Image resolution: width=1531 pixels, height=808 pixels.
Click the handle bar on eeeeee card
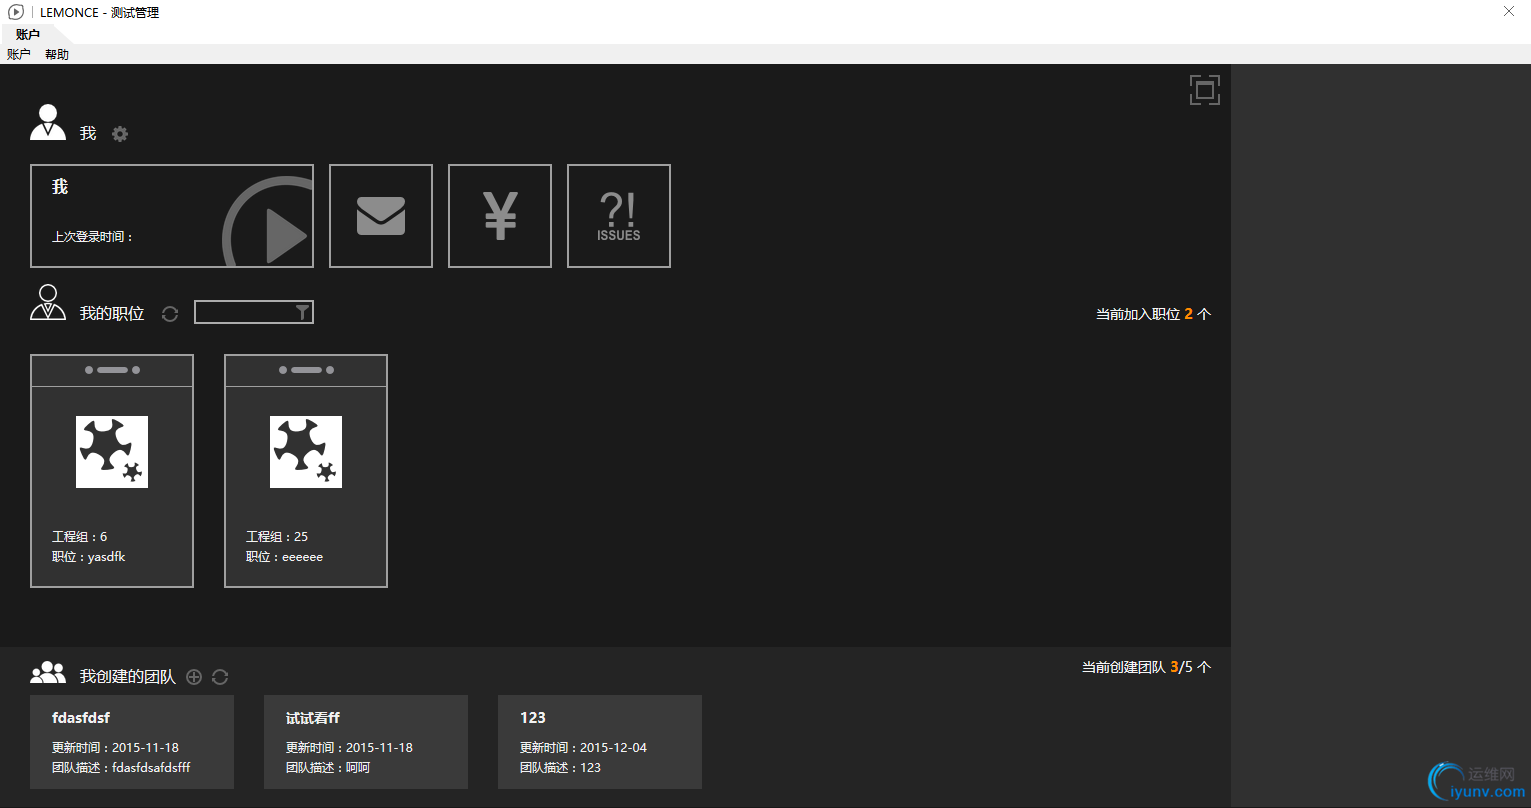click(x=306, y=370)
